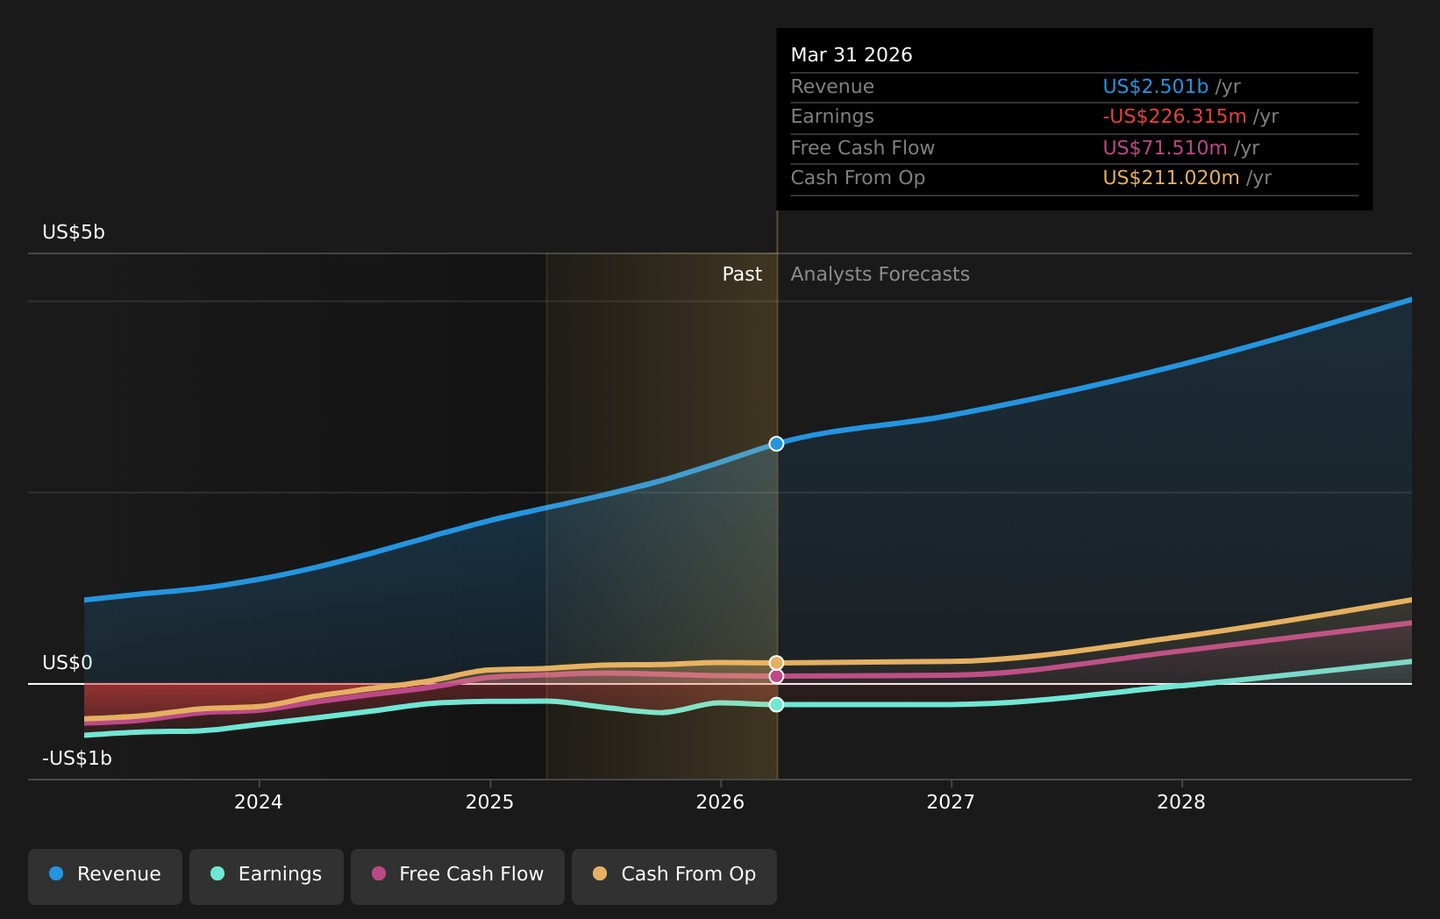Click the 2027 x-axis label
This screenshot has width=1440, height=919.
950,802
